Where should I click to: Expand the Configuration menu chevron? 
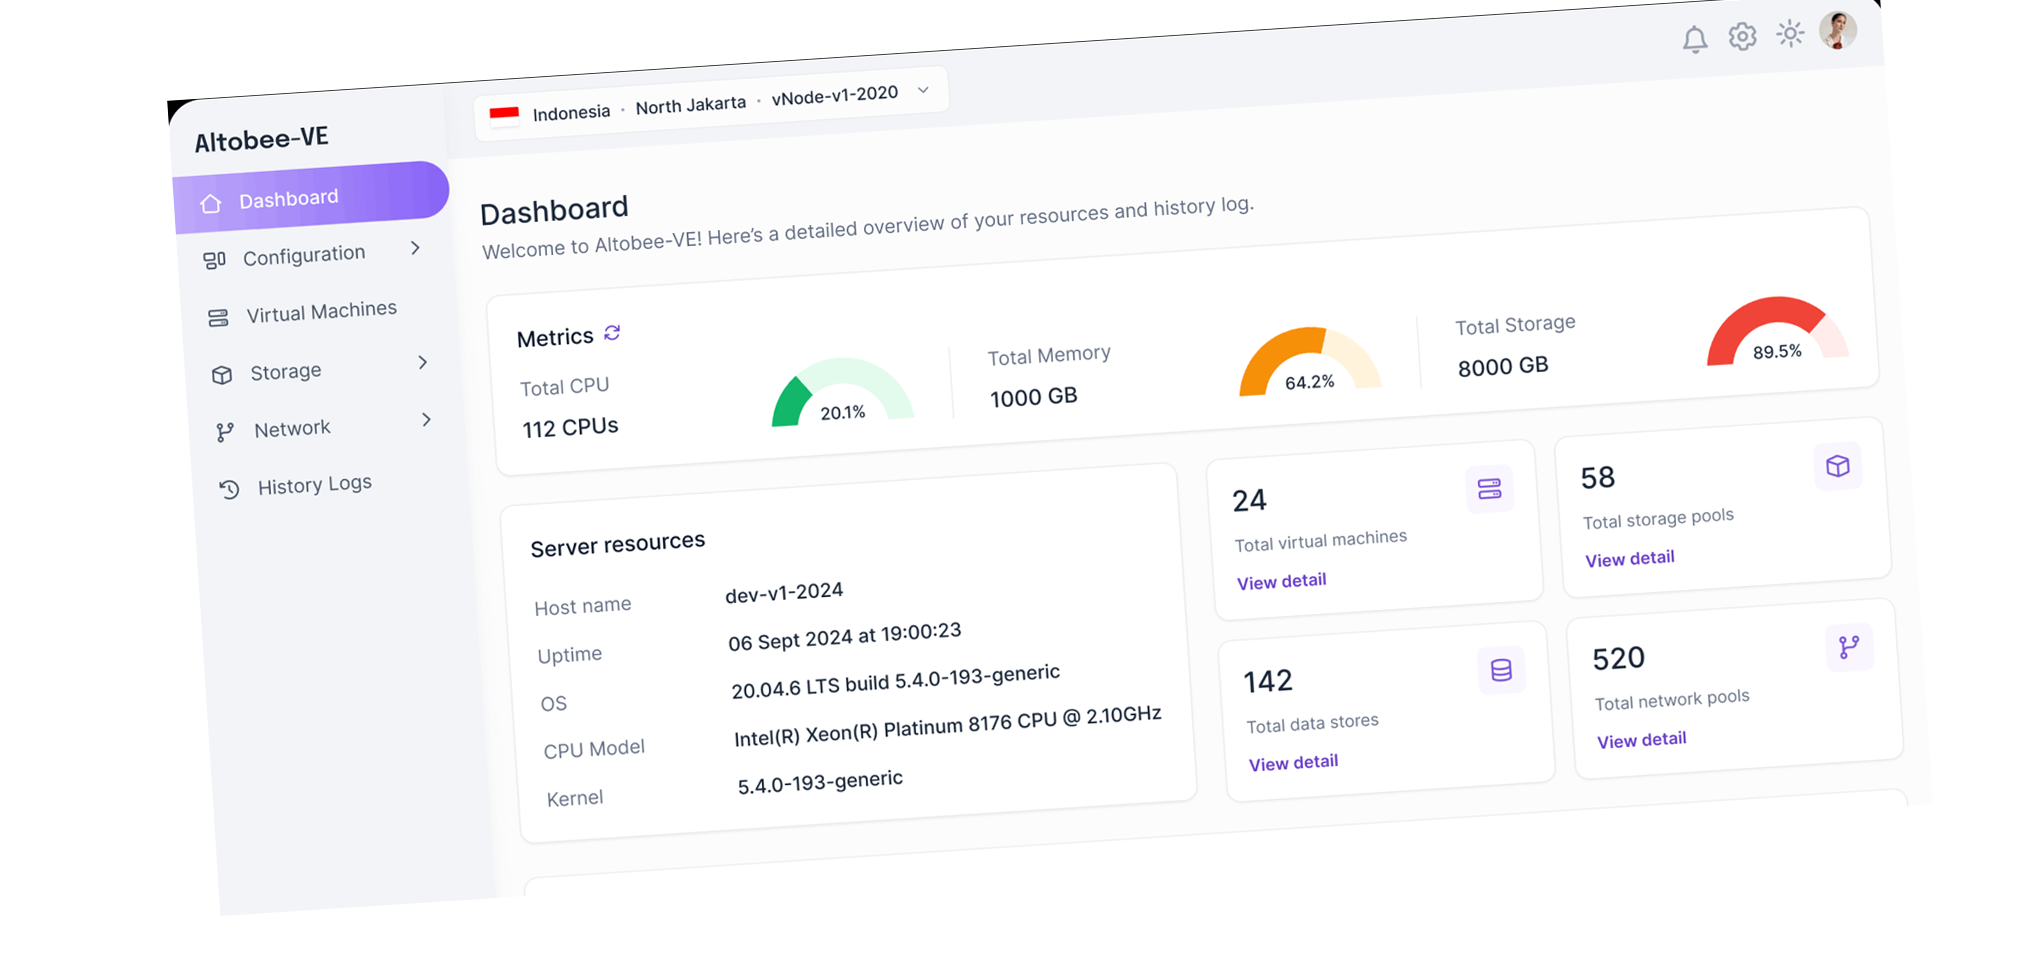coord(415,248)
